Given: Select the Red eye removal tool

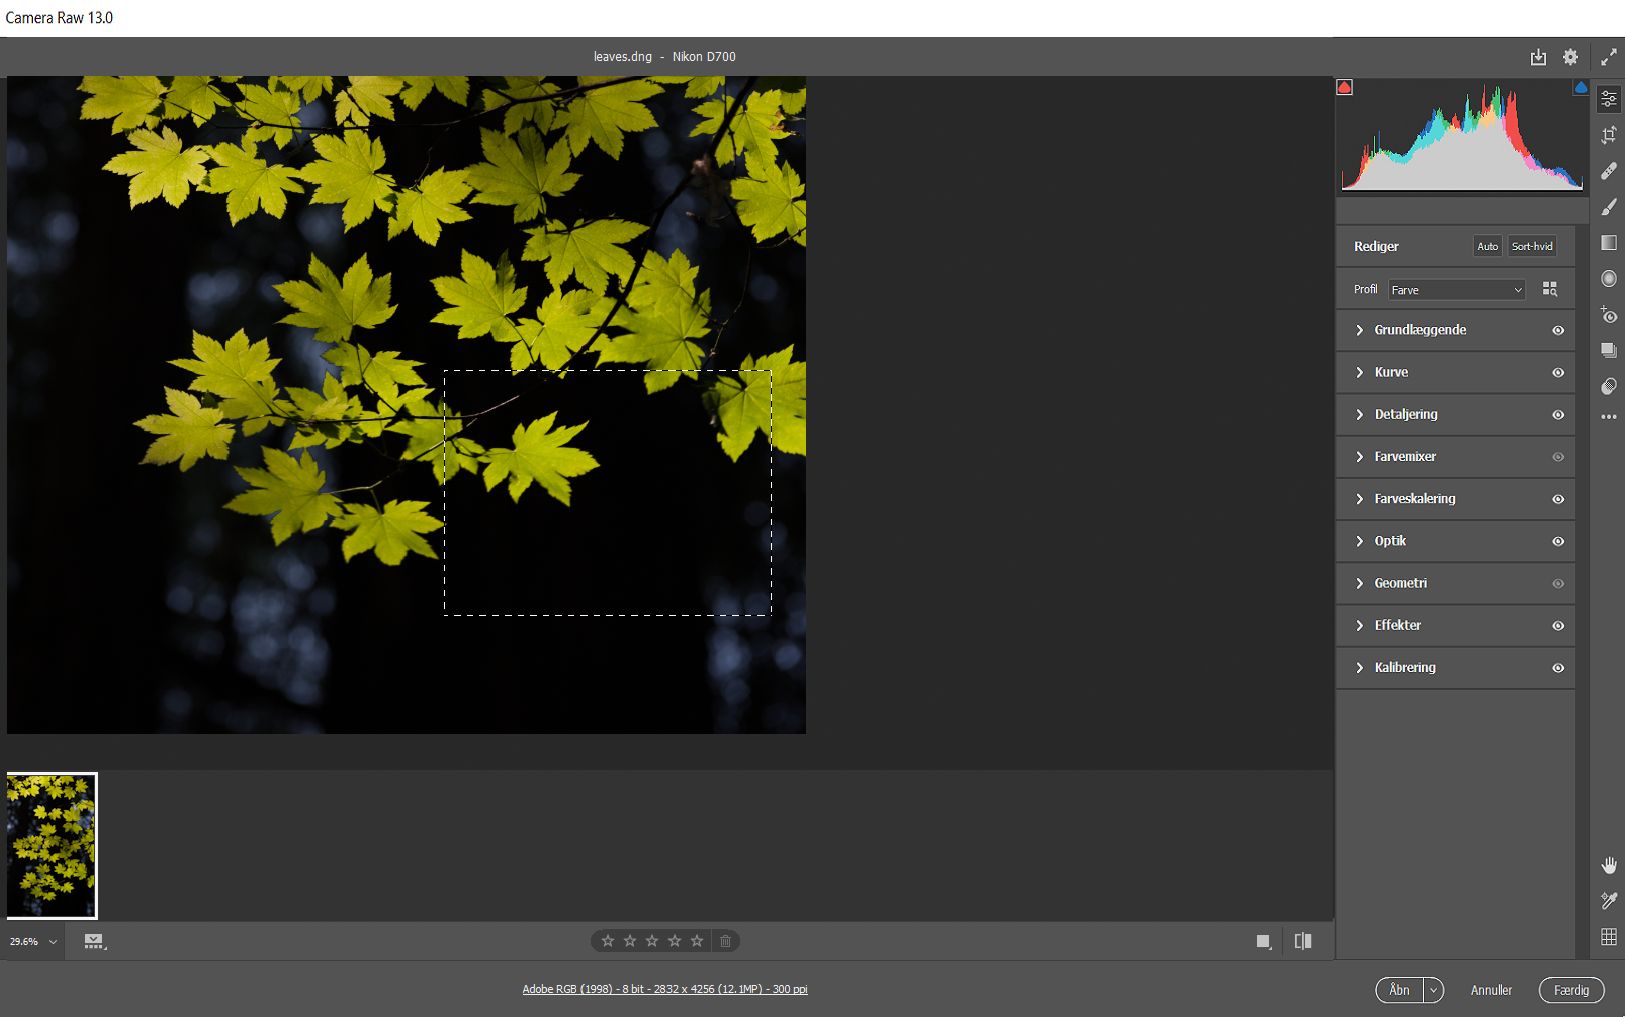Looking at the screenshot, I should point(1608,315).
